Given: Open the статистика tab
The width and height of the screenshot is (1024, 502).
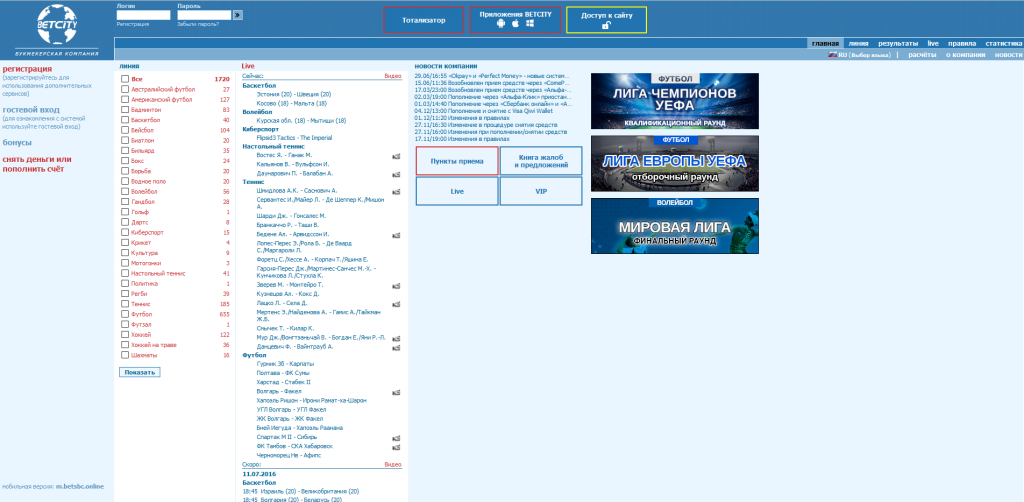Looking at the screenshot, I should [x=1002, y=44].
